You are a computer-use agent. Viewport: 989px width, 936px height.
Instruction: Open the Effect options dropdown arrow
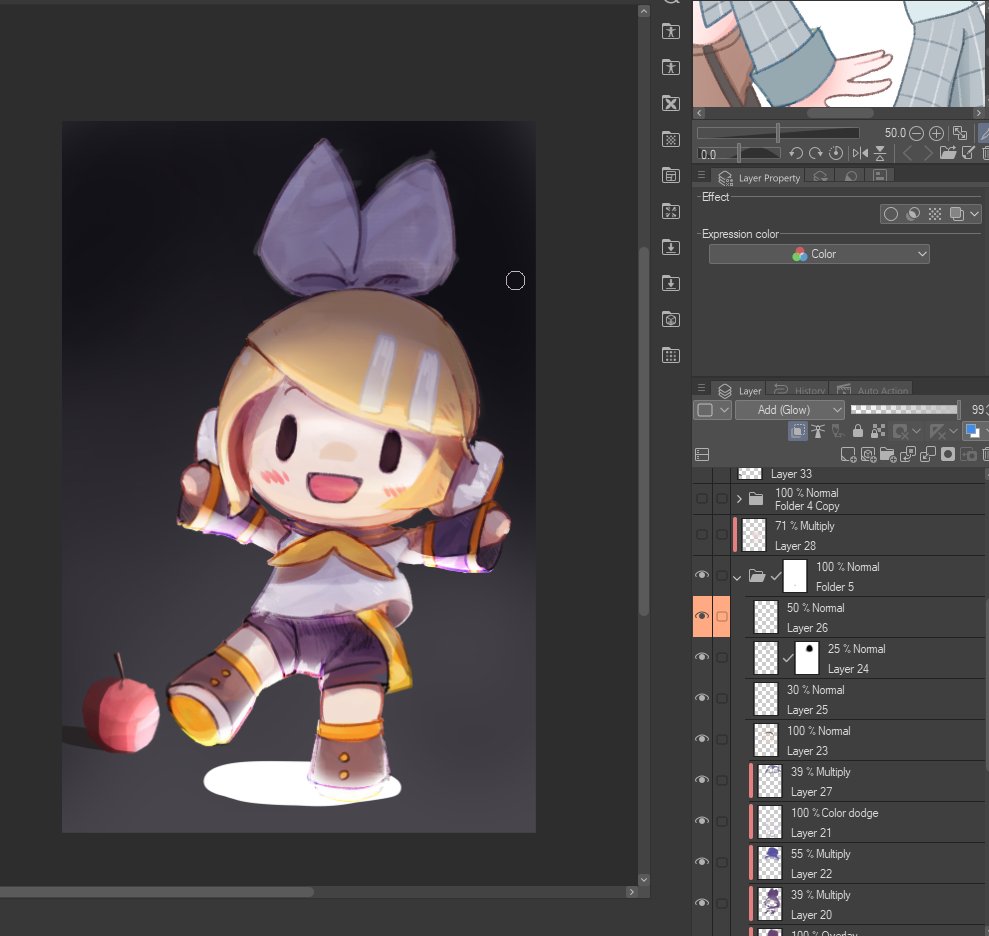point(975,214)
